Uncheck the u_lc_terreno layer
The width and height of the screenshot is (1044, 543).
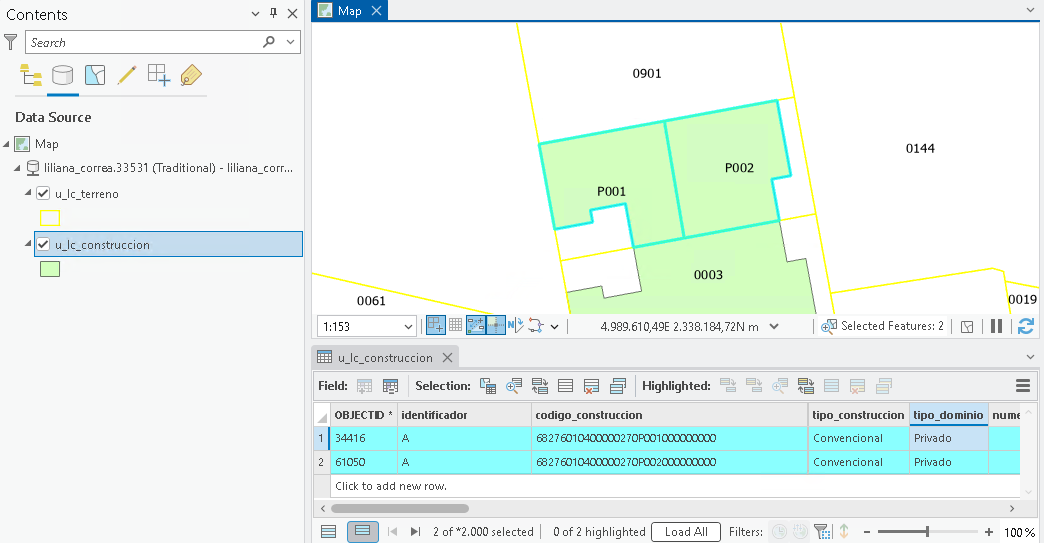pos(43,194)
